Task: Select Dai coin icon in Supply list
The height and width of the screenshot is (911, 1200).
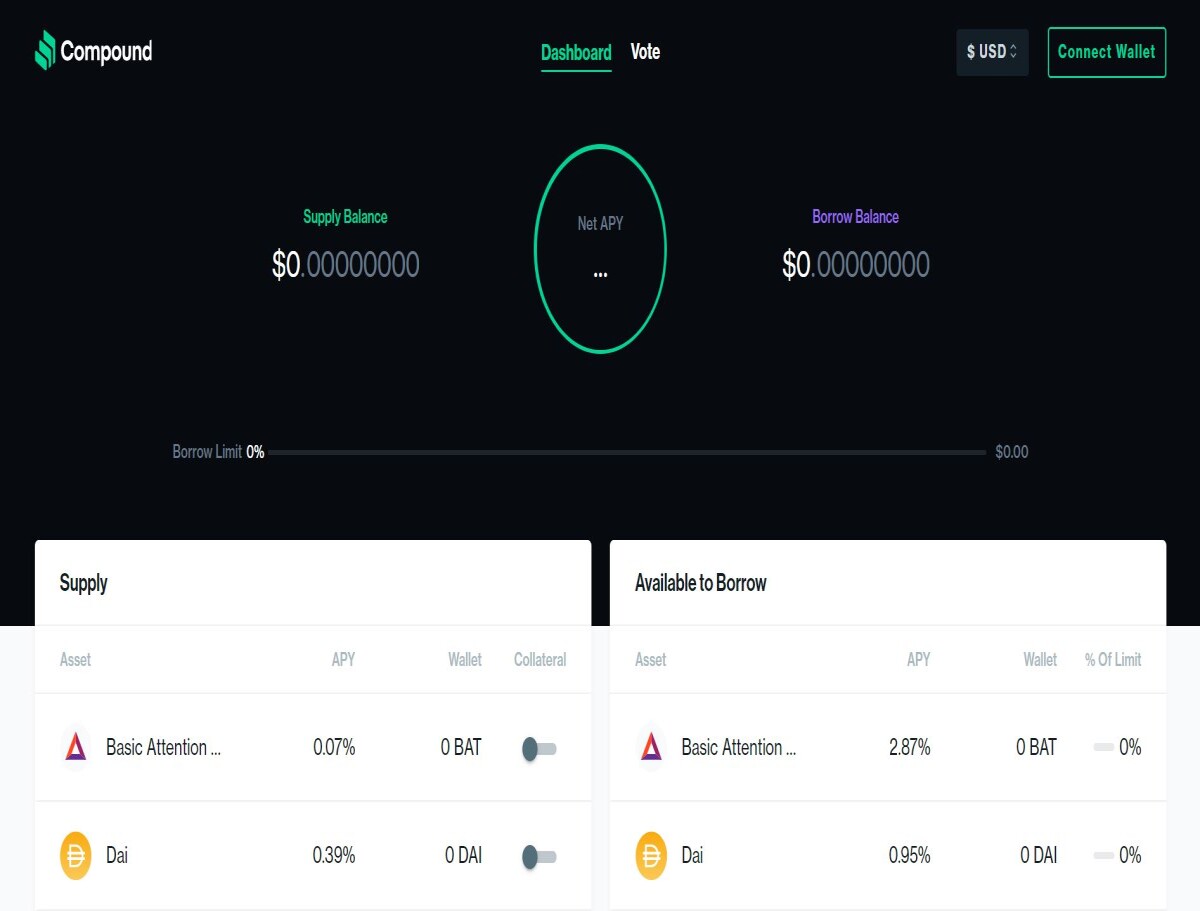Action: [76, 856]
